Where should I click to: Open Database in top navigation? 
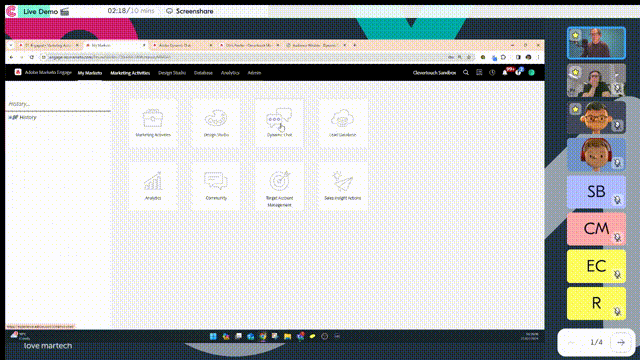[203, 73]
